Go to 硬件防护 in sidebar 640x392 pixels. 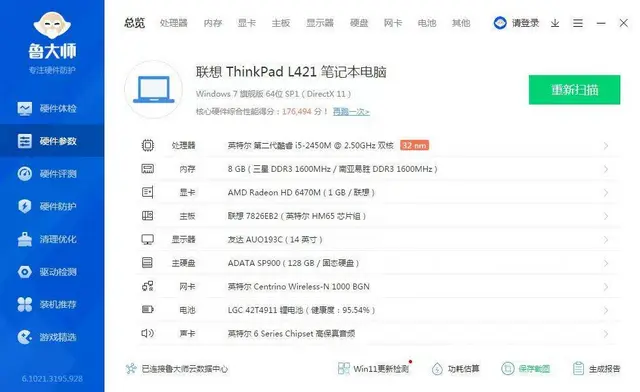(52, 206)
